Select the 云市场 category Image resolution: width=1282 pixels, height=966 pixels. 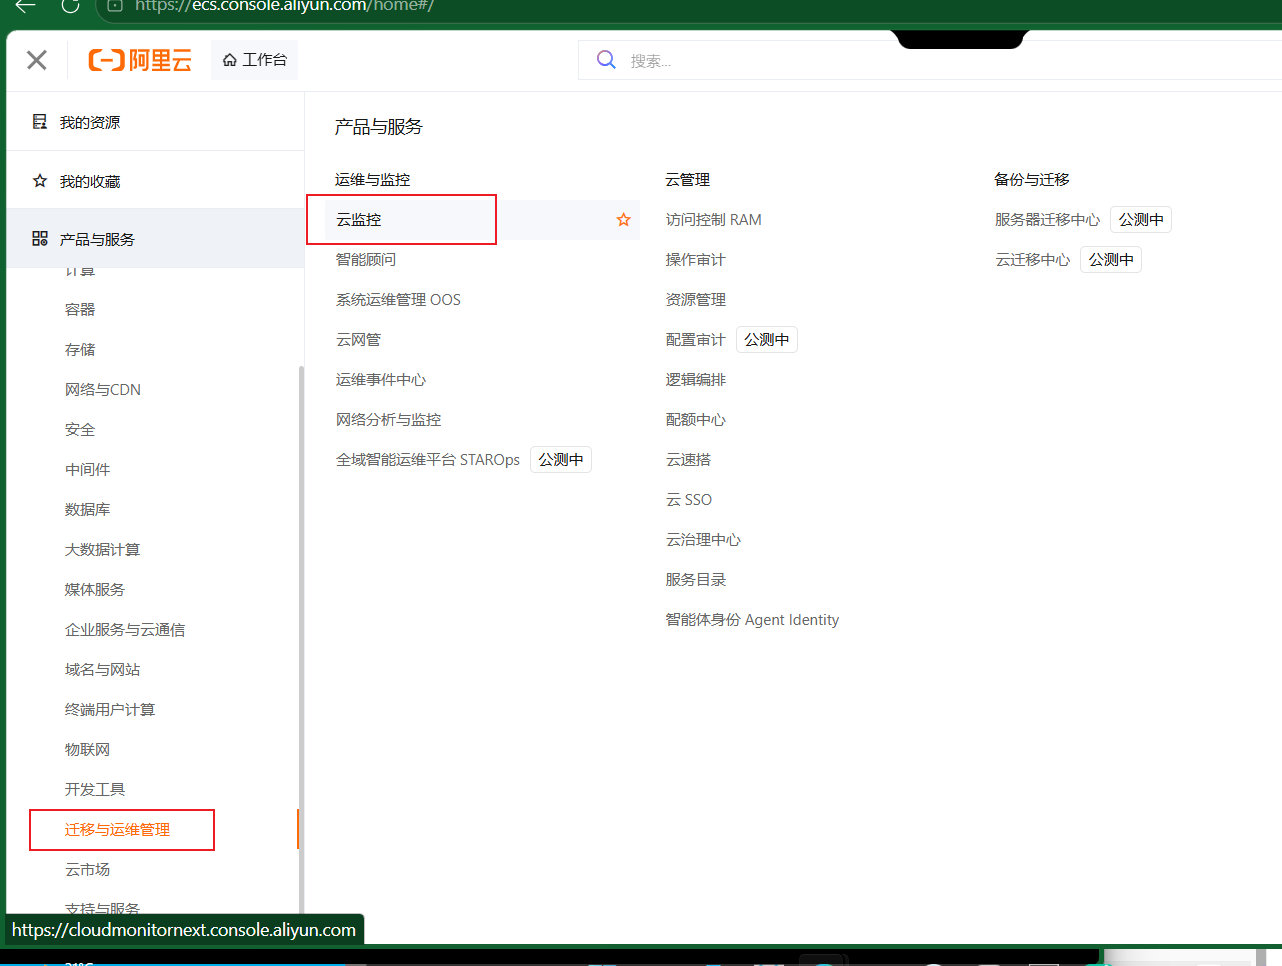pos(88,869)
